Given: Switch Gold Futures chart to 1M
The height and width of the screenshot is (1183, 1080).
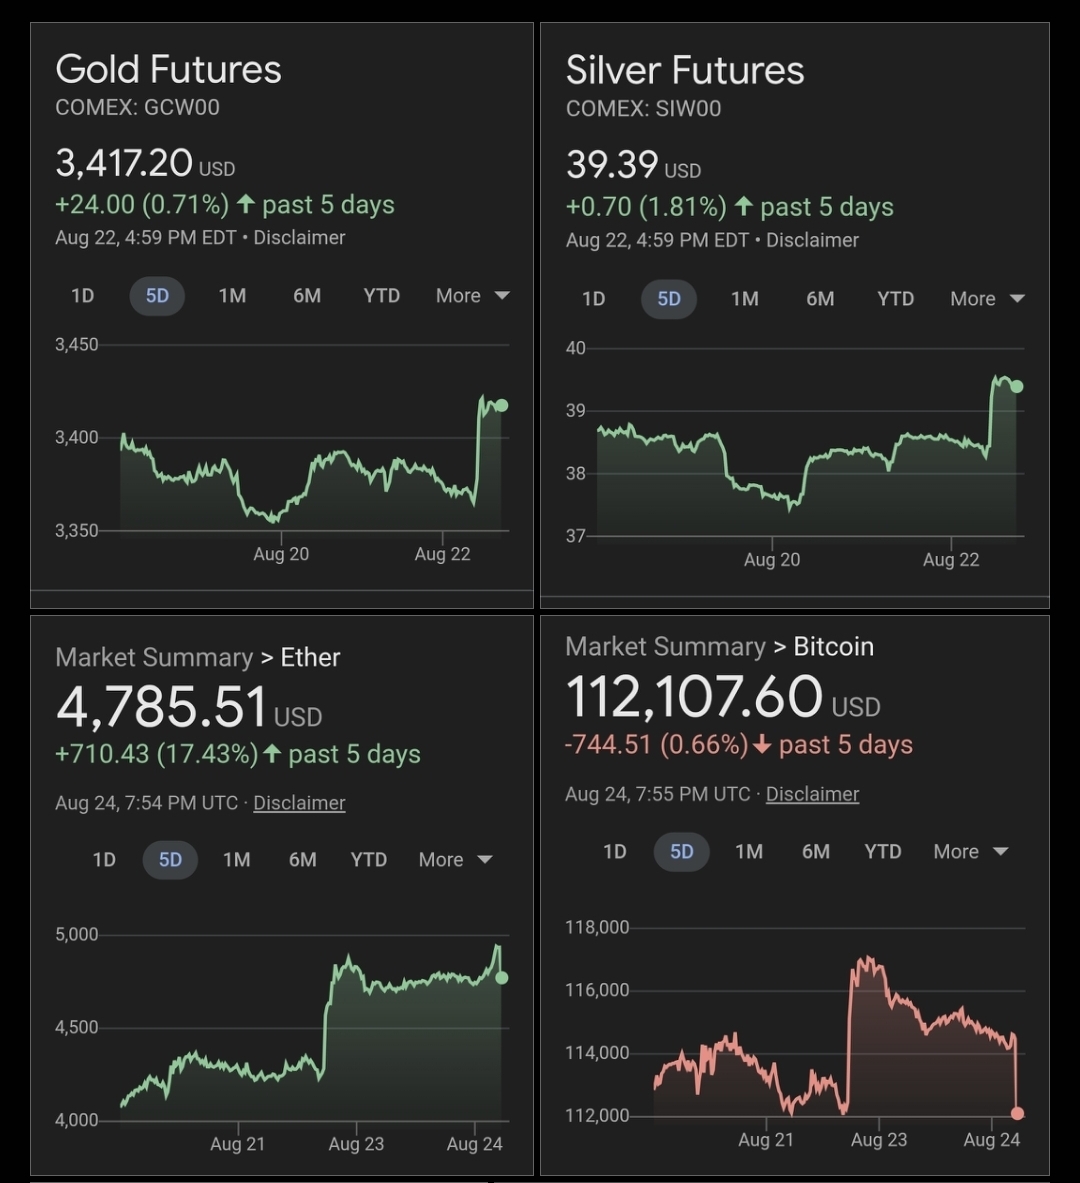Looking at the screenshot, I should pyautogui.click(x=232, y=296).
